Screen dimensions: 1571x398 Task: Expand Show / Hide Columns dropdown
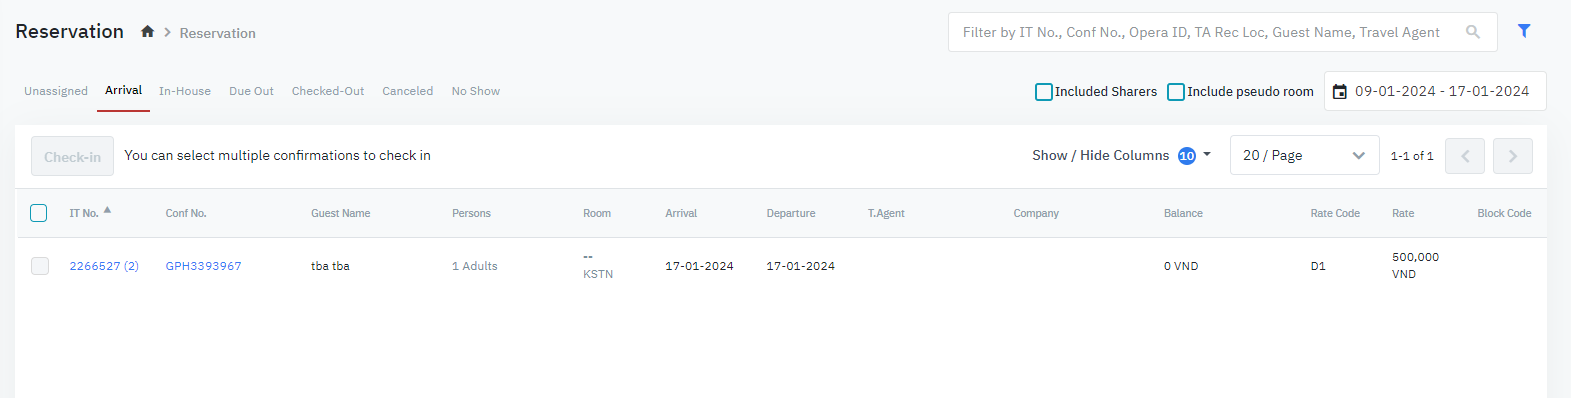pyautogui.click(x=1121, y=155)
